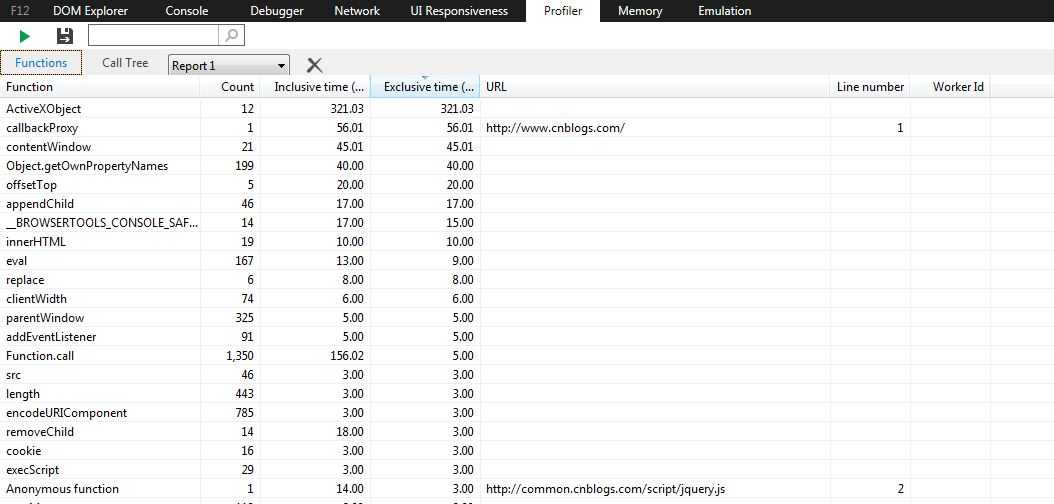
Task: Switch to the Call Tree view
Action: pyautogui.click(x=125, y=62)
